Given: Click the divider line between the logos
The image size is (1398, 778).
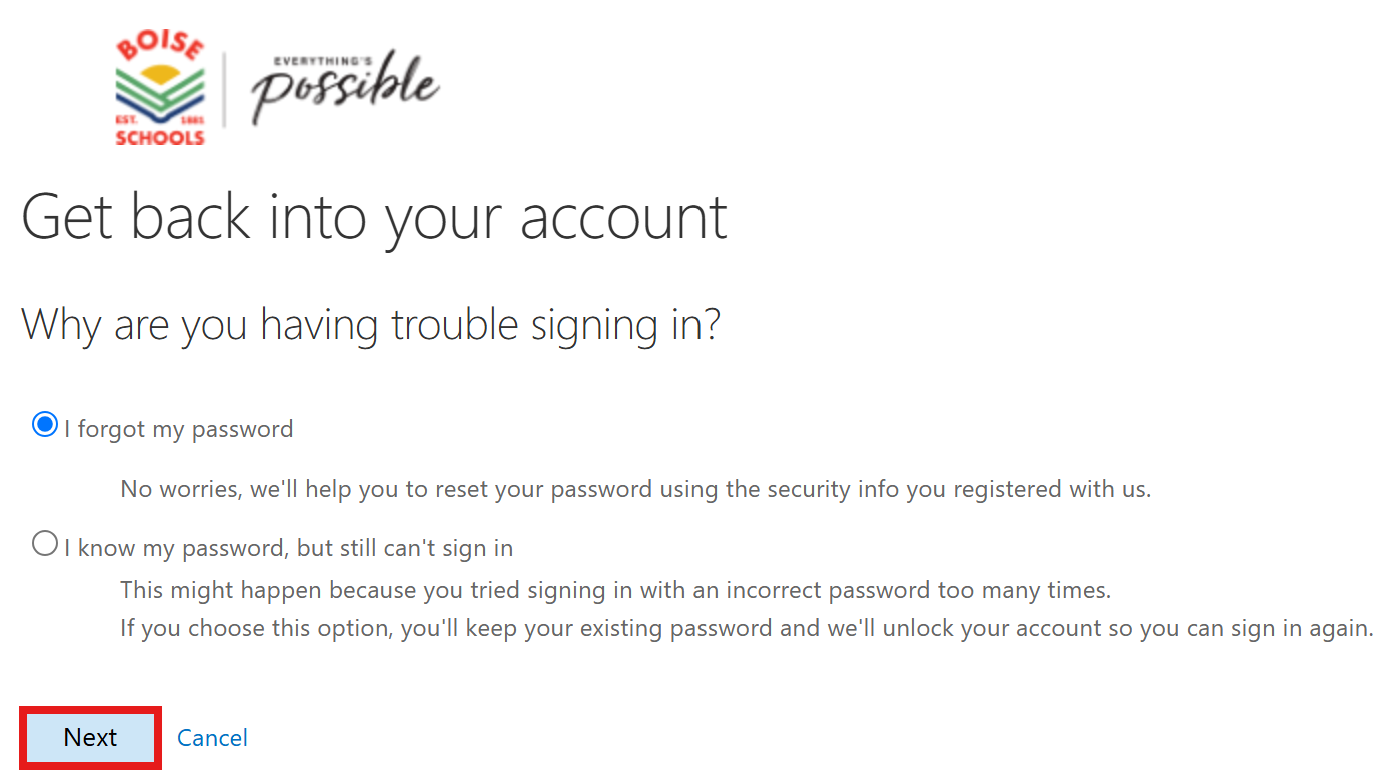Looking at the screenshot, I should 224,90.
